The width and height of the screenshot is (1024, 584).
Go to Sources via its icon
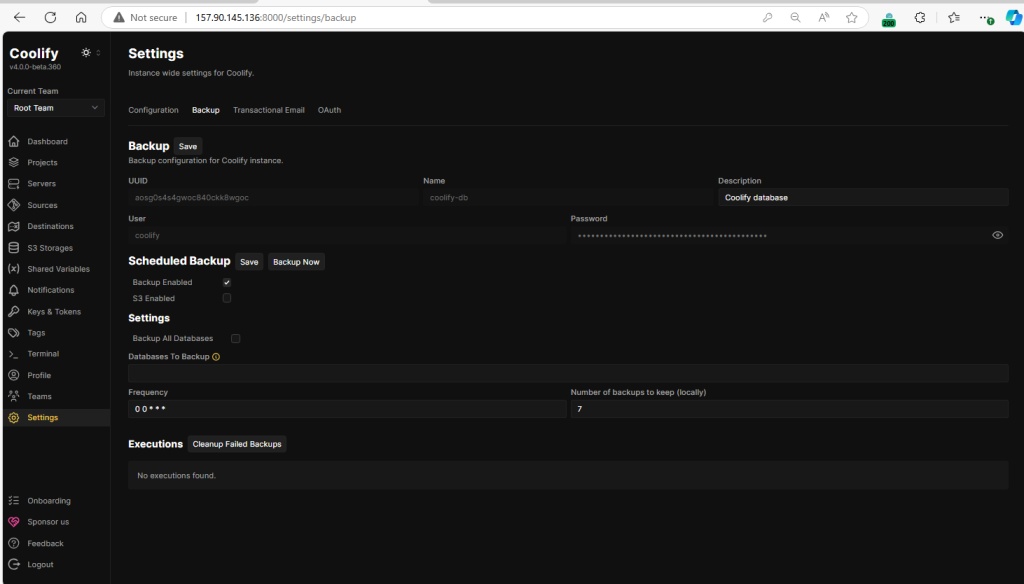(x=14, y=205)
